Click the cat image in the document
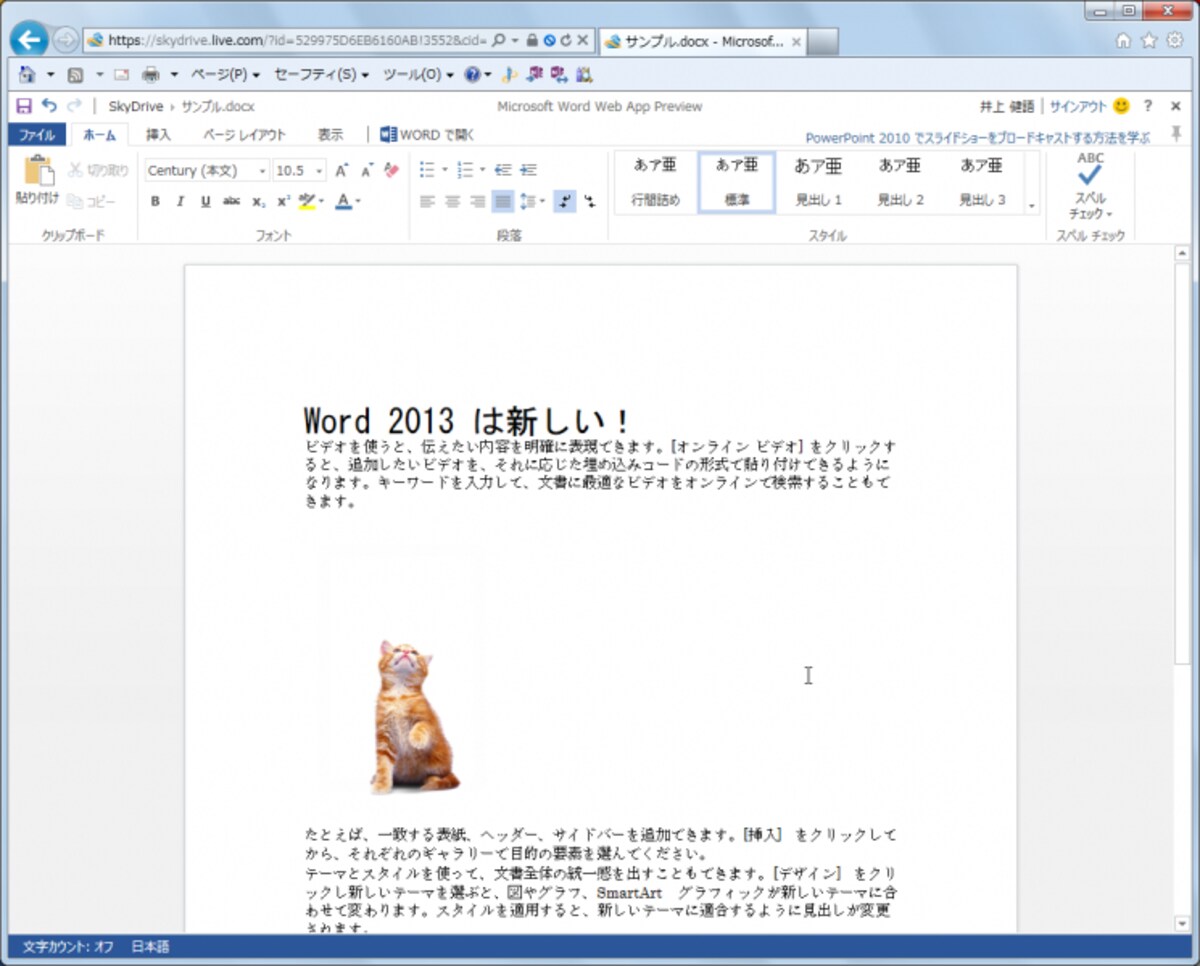Screen dimensions: 1200x966 click(414, 716)
